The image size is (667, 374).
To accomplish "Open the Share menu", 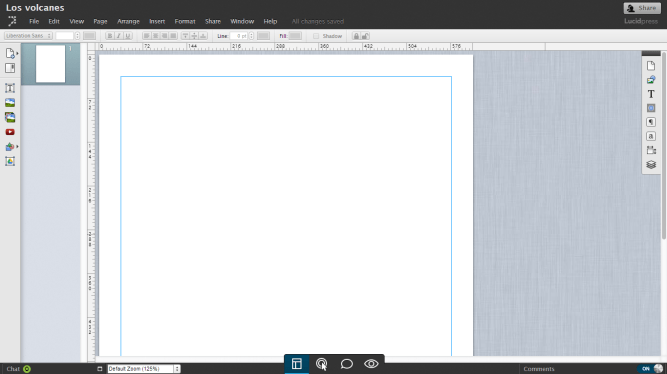I will pos(213,21).
